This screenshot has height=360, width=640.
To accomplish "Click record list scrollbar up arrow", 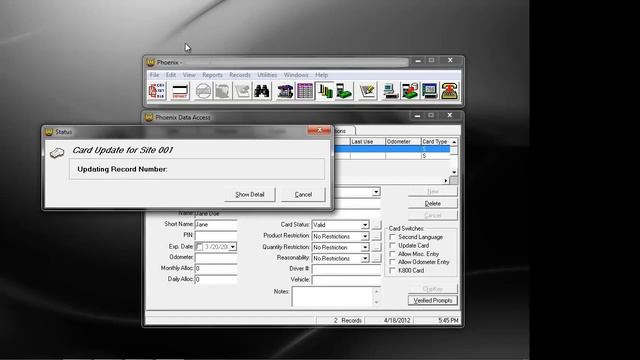I will 454,142.
